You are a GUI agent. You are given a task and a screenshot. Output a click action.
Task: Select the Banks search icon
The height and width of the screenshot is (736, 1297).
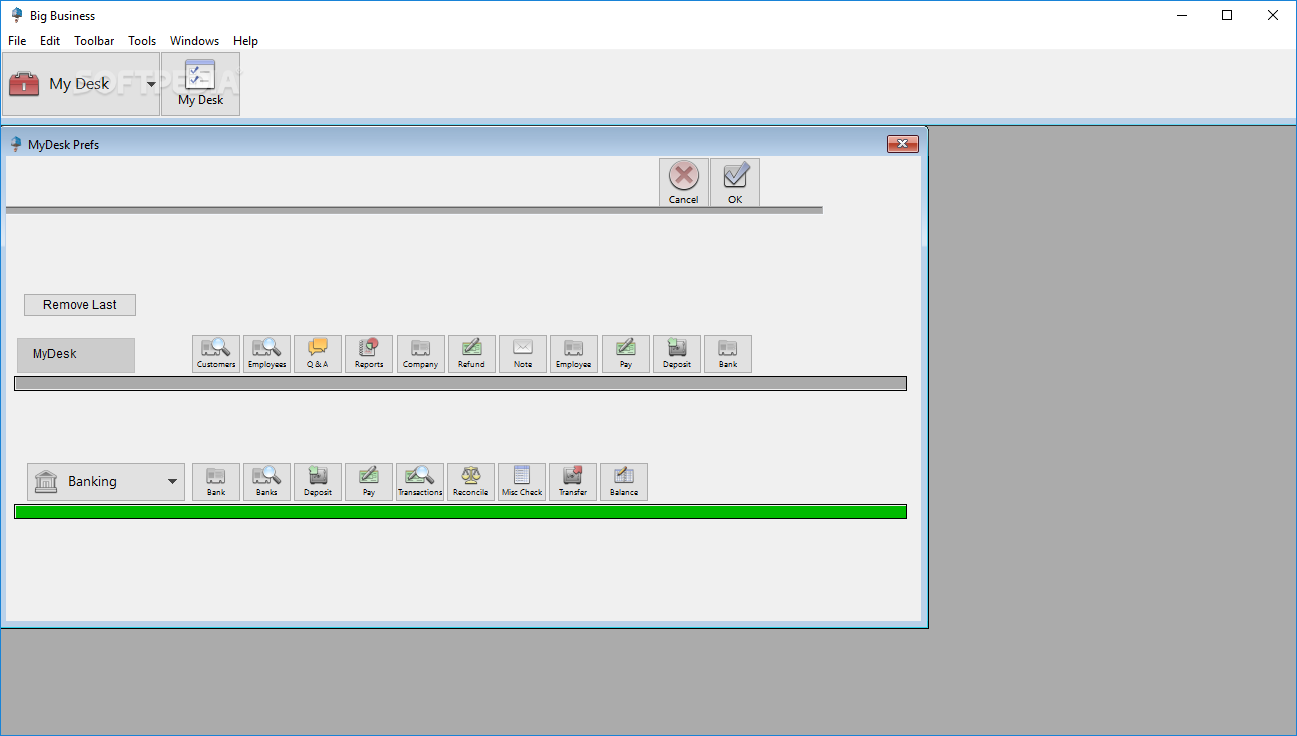pos(267,482)
